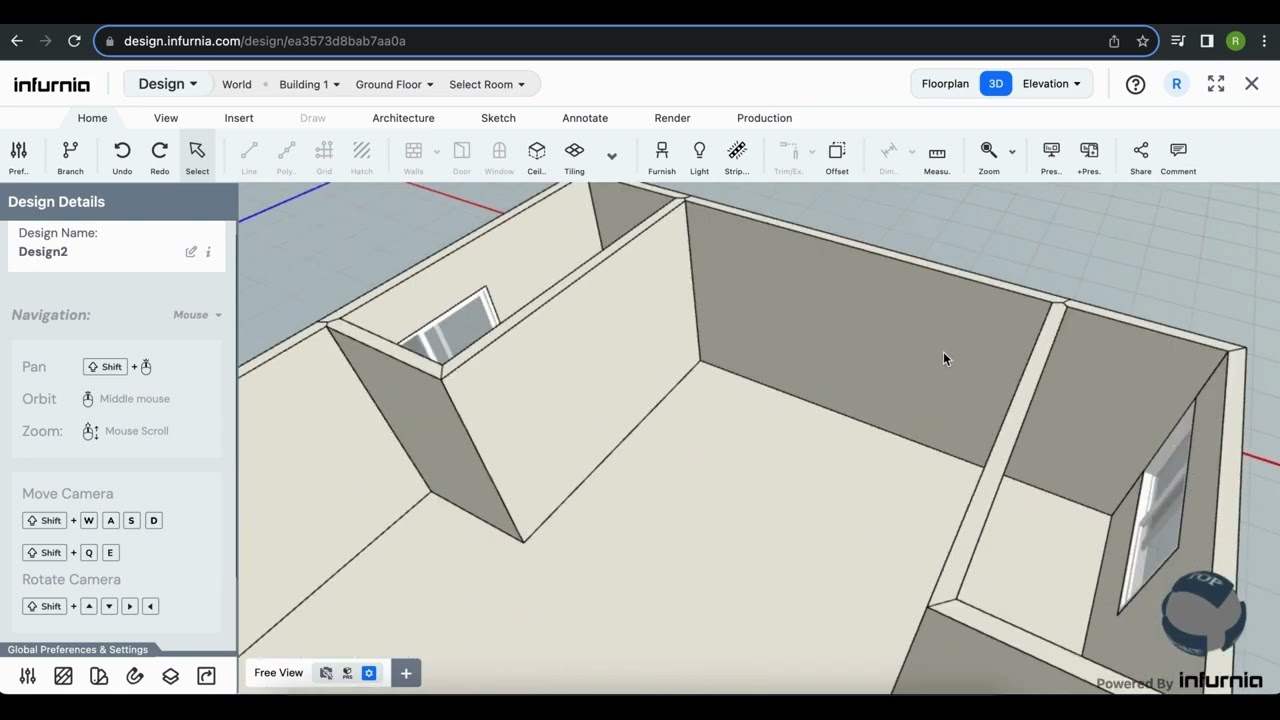Expand more tools chevron after Tiling
The height and width of the screenshot is (720, 1280).
(612, 156)
